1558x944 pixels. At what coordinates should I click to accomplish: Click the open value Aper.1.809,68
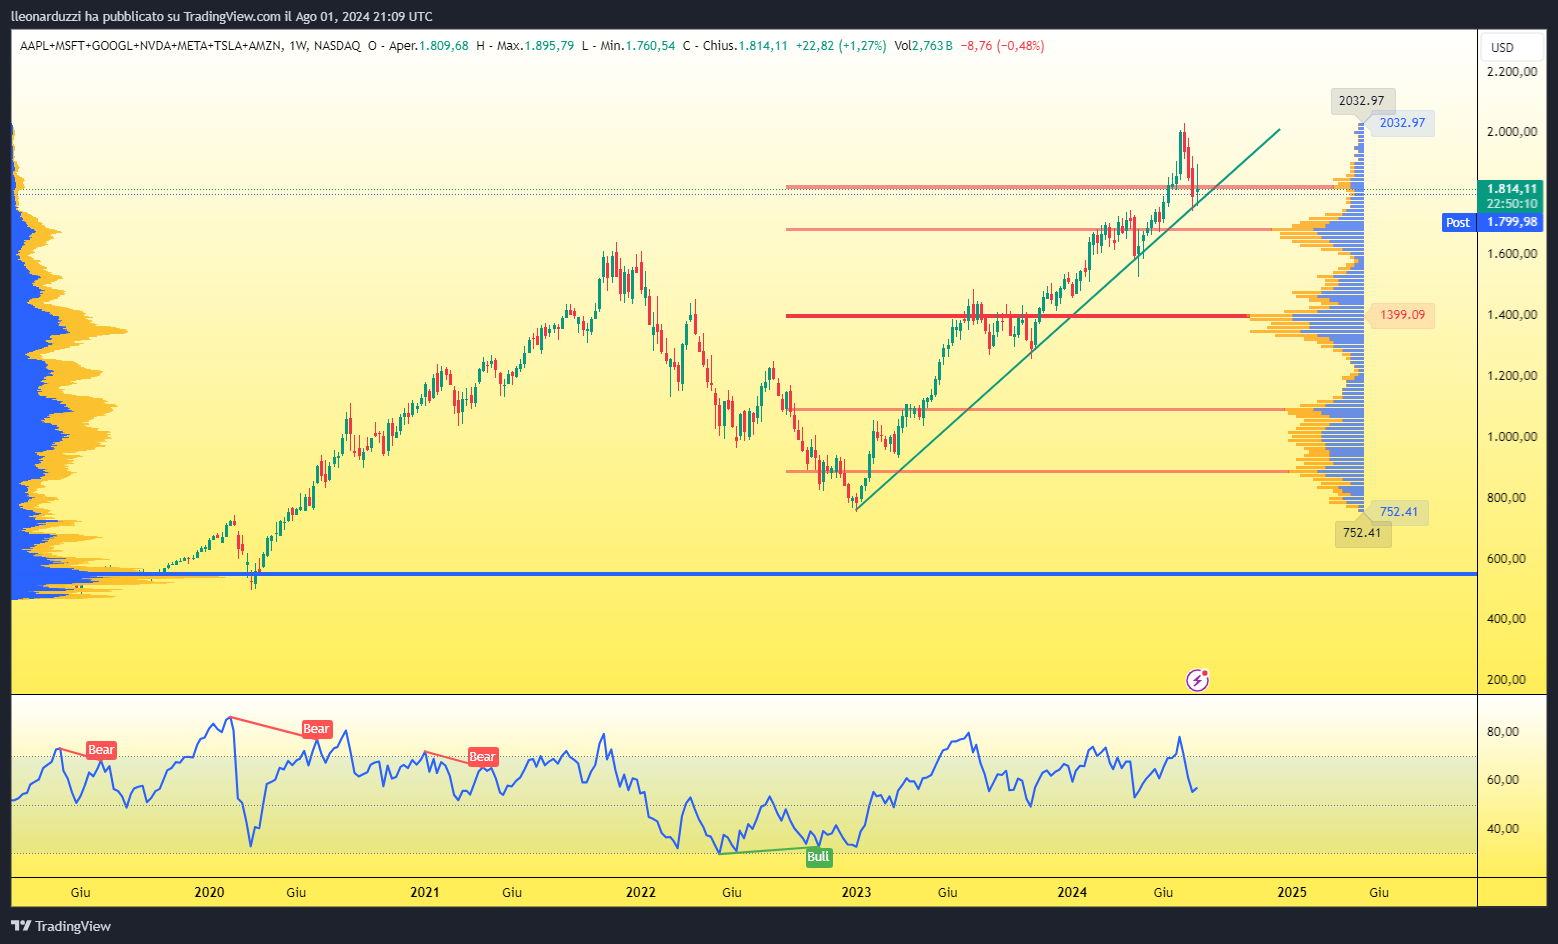click(x=419, y=46)
